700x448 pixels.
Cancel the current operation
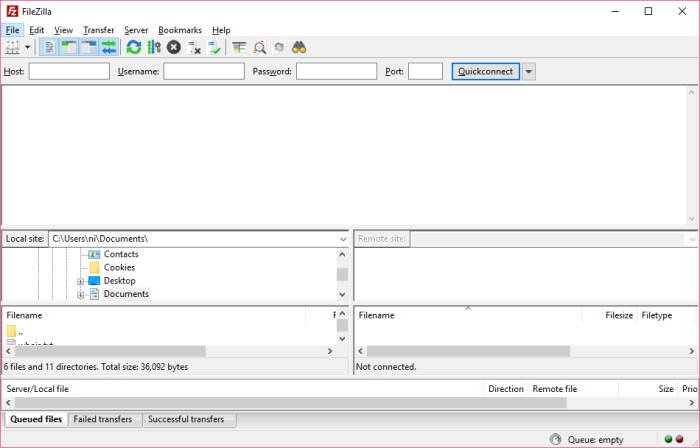click(x=174, y=47)
